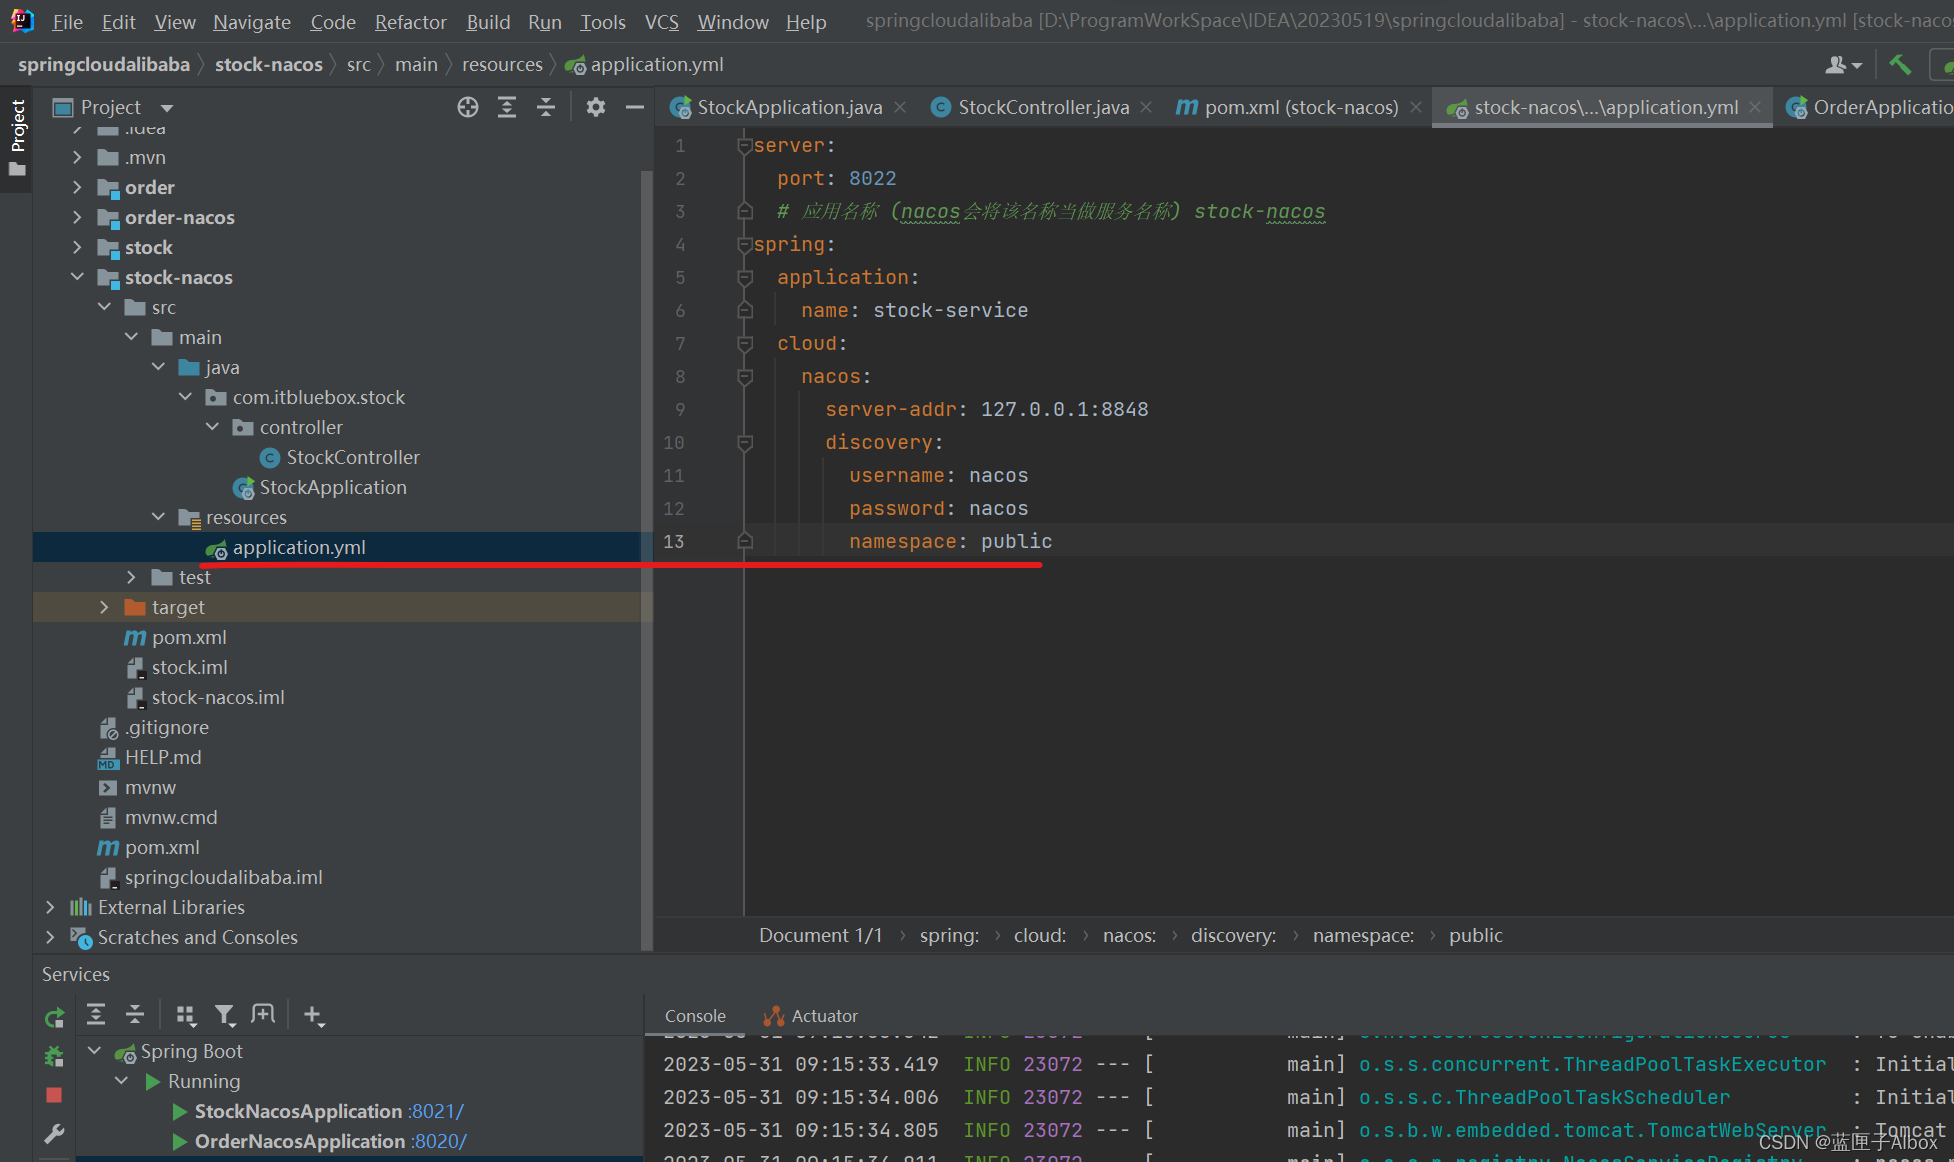This screenshot has height=1162, width=1954.
Task: Select StockController class in tree
Action: point(353,457)
